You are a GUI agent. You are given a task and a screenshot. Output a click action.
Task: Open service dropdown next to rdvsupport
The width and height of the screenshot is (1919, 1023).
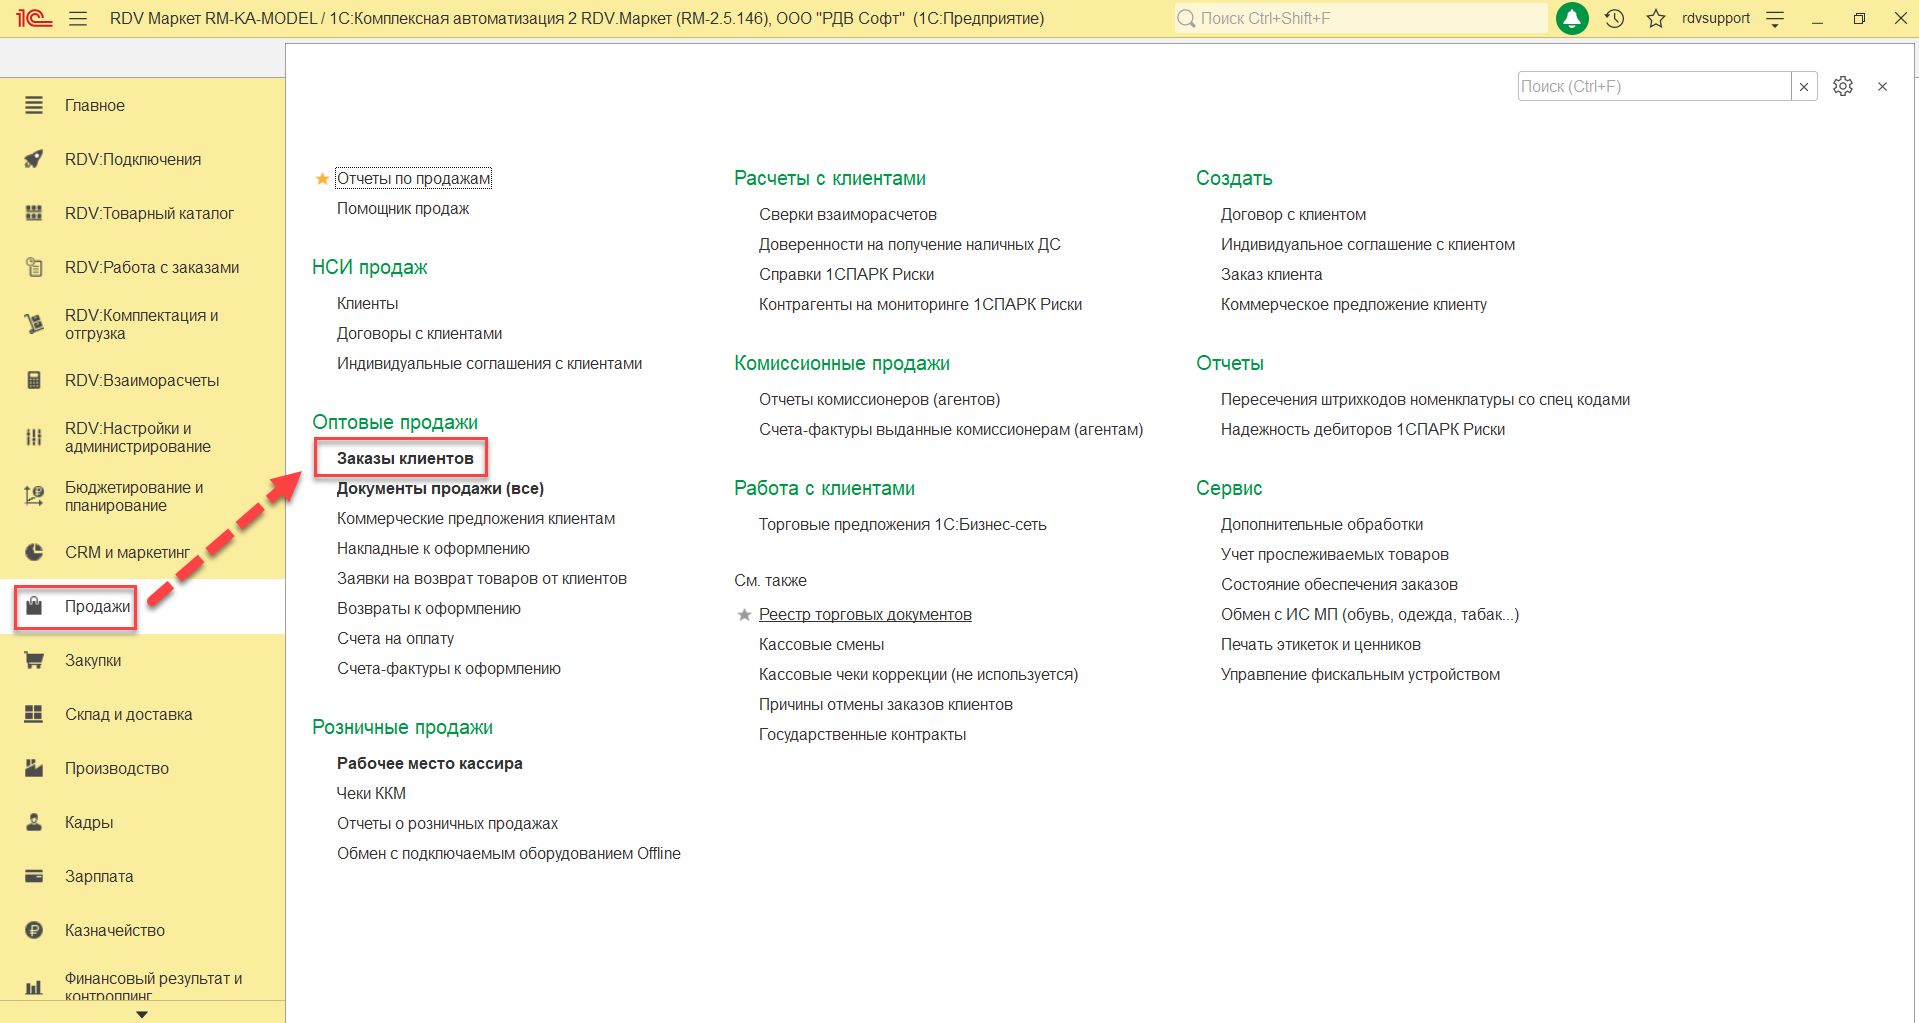(x=1775, y=18)
